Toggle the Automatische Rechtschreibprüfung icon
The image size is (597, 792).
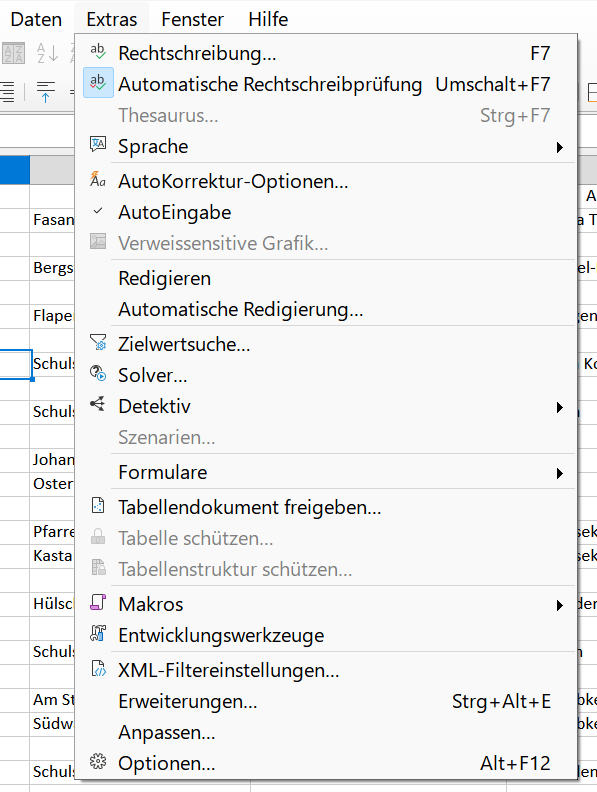click(x=98, y=82)
